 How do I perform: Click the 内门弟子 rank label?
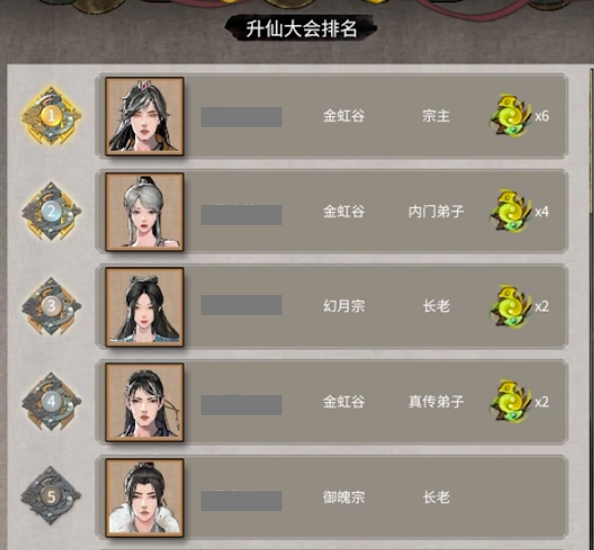(x=436, y=211)
